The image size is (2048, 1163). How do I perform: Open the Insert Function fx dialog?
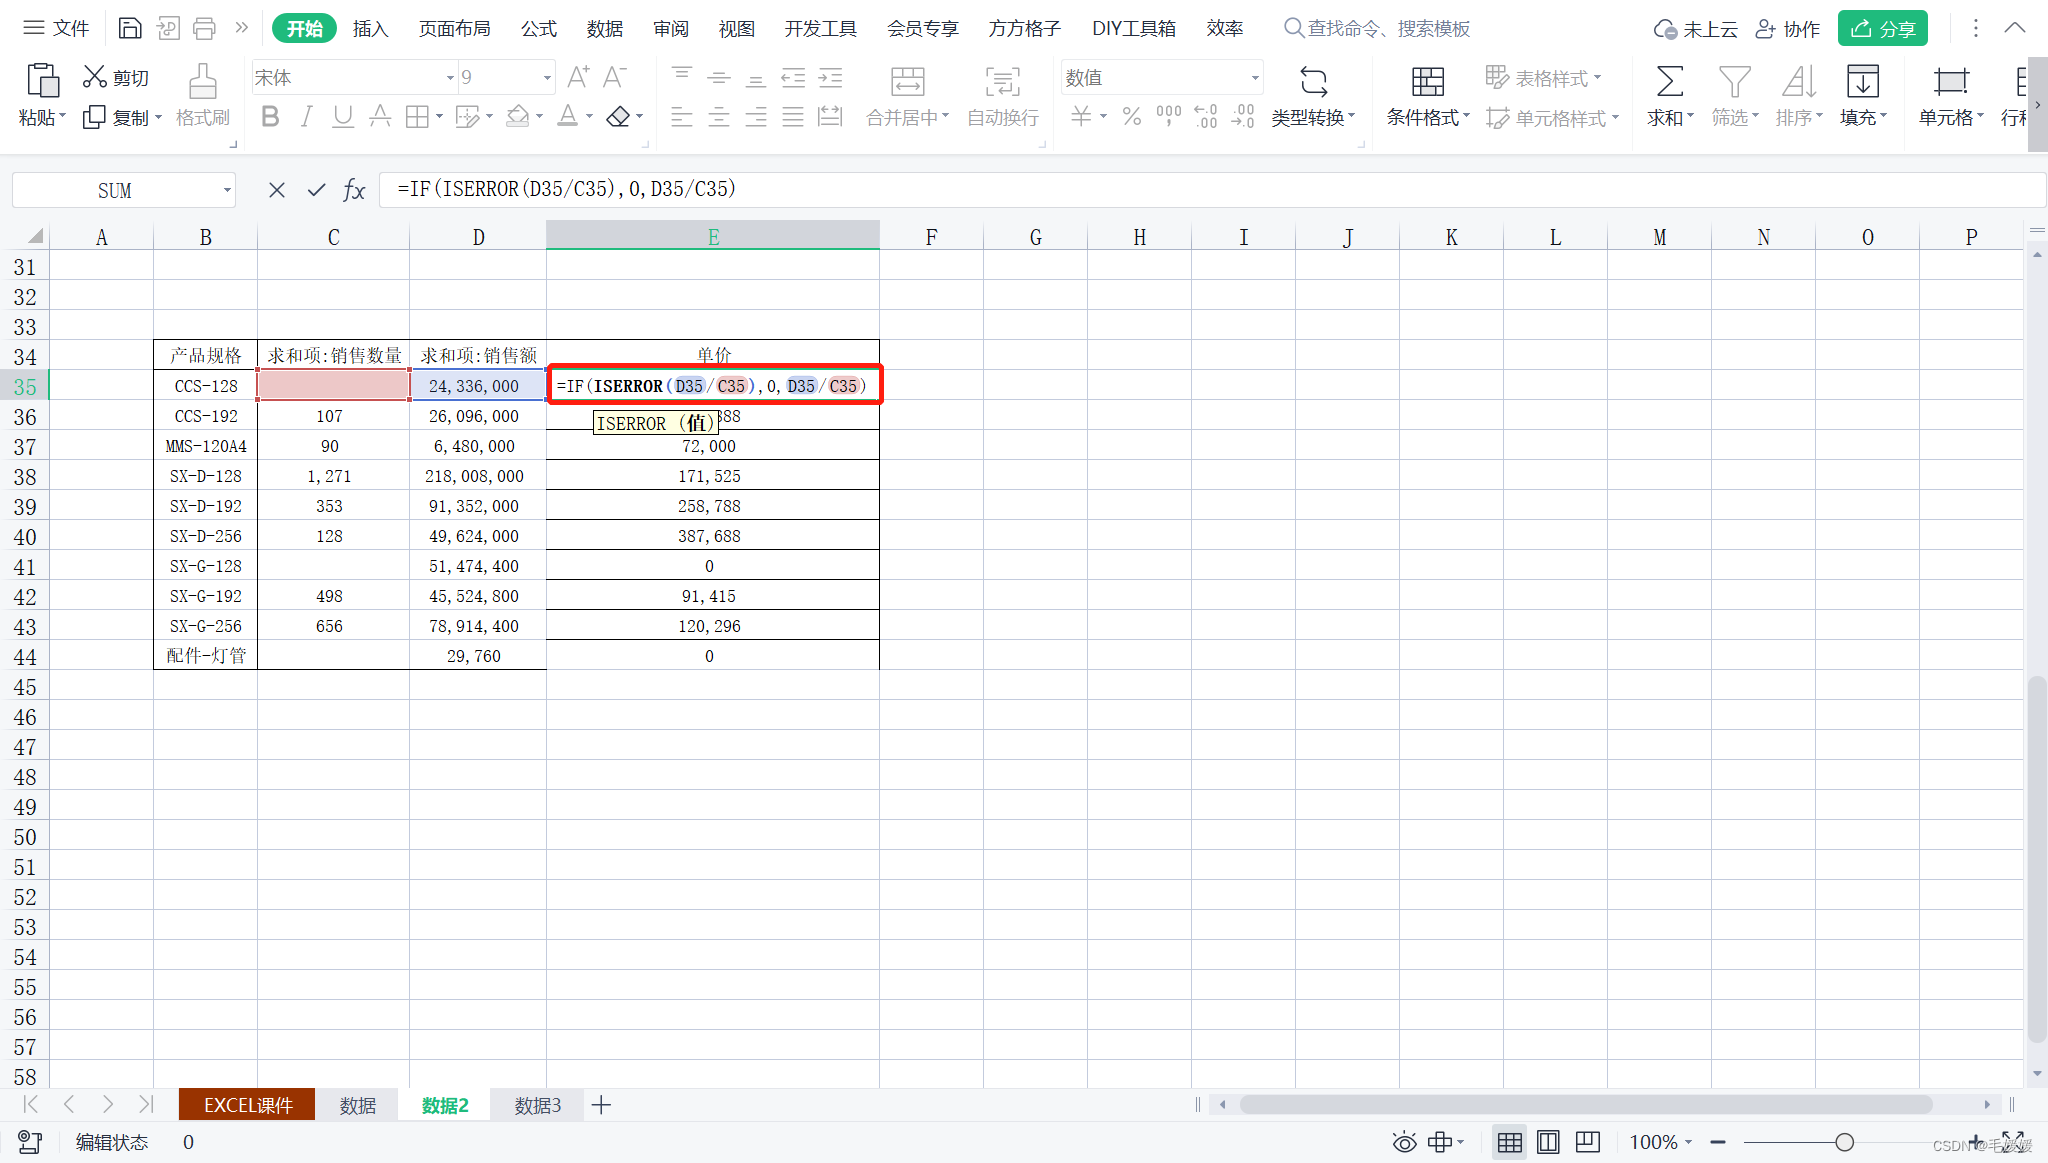pyautogui.click(x=354, y=190)
